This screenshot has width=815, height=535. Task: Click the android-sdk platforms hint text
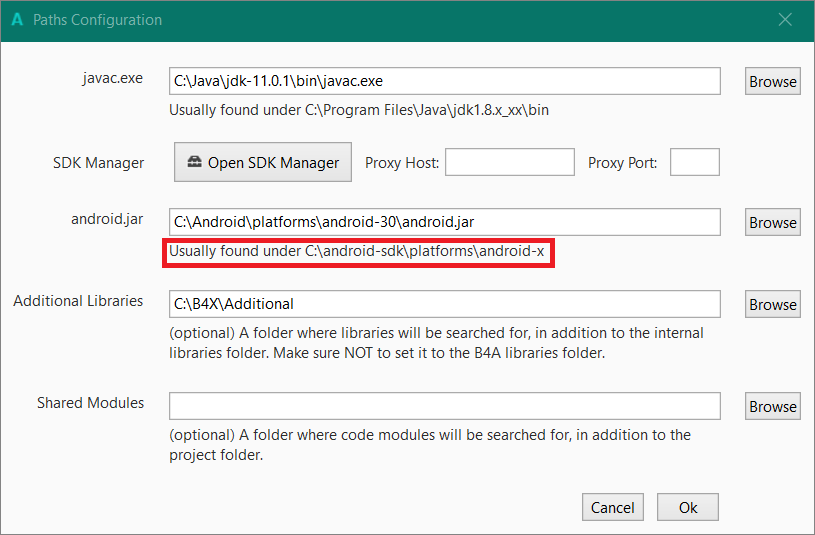(x=357, y=252)
